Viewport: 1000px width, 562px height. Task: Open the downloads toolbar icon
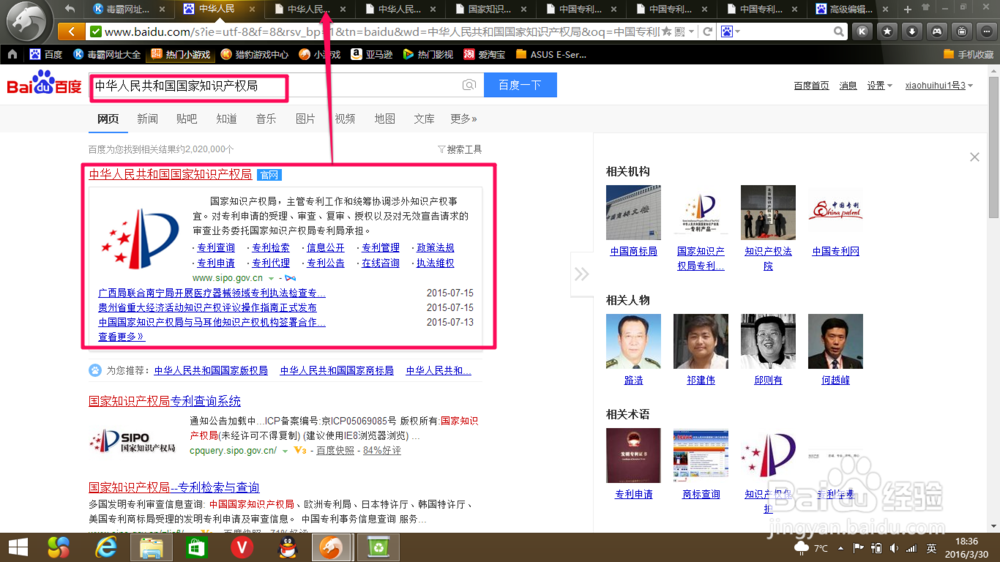point(912,31)
